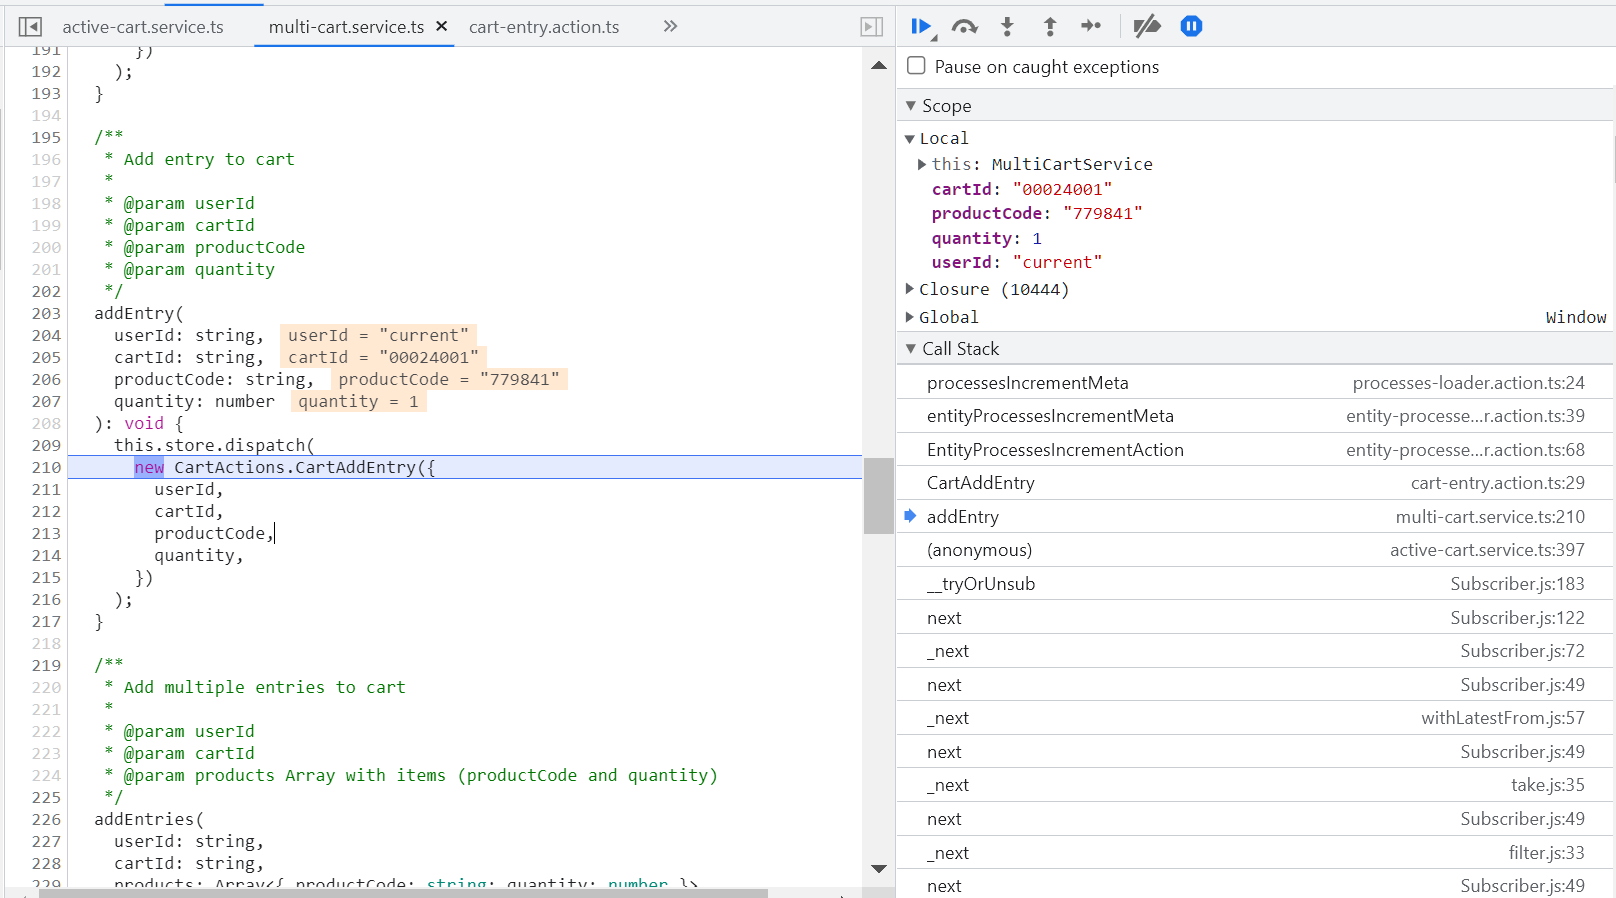This screenshot has height=898, width=1616.
Task: Click 'this.store.dispatch(' on line 209
Action: click(214, 445)
